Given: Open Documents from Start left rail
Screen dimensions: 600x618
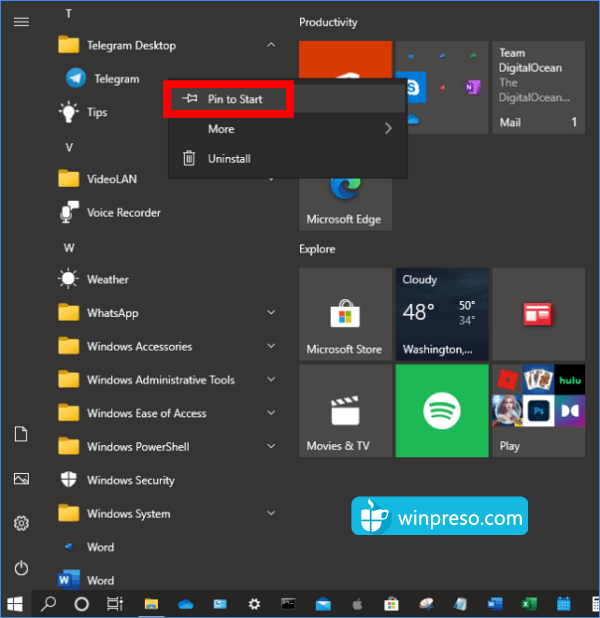Looking at the screenshot, I should pyautogui.click(x=21, y=434).
